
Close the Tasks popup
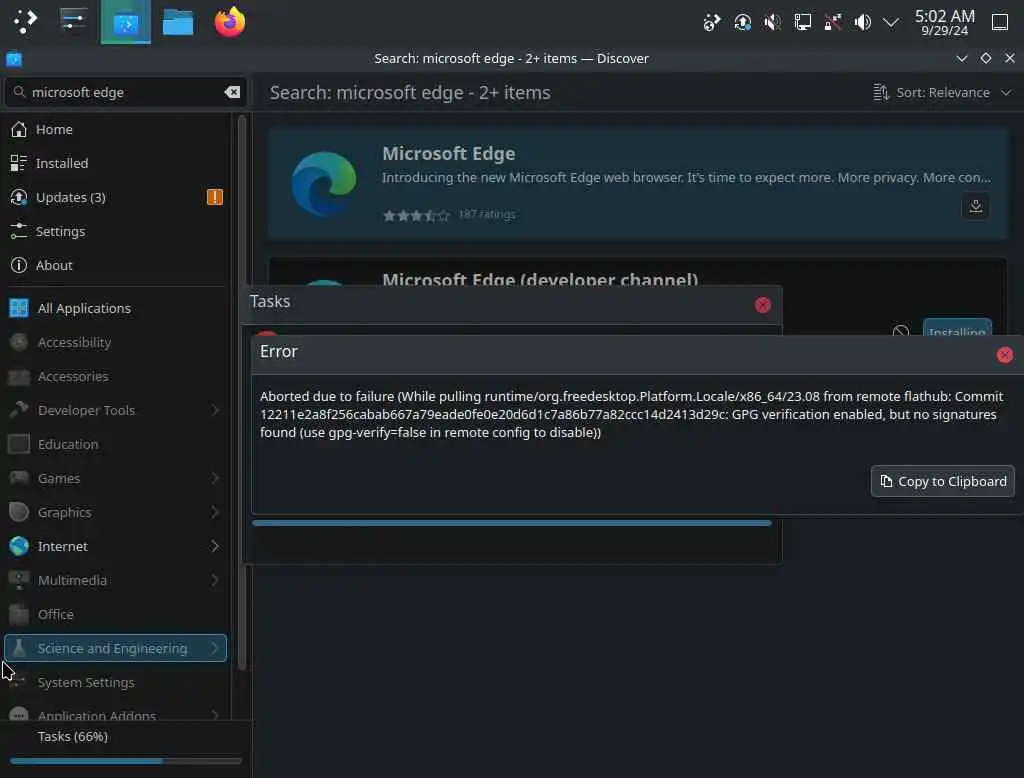coord(762,305)
